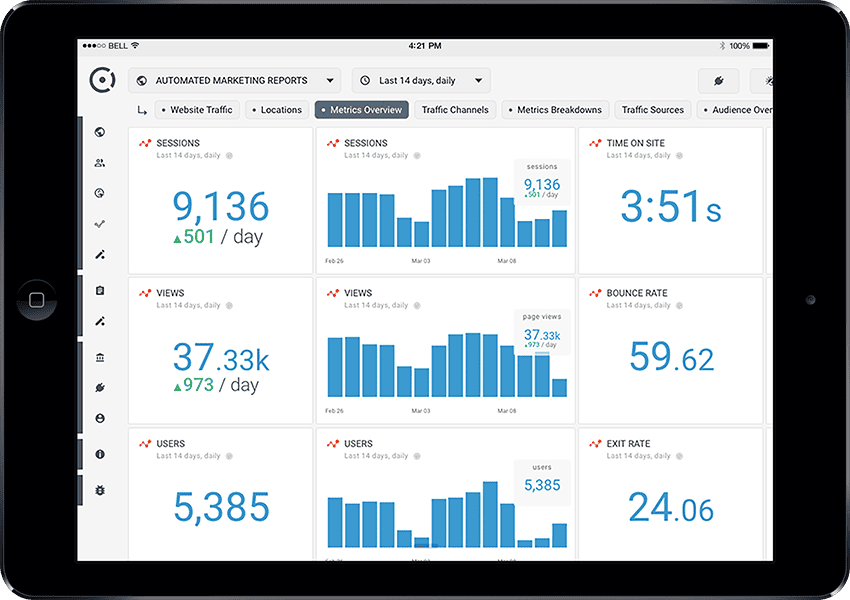Viewport: 850px width, 600px height.
Task: Open the info icon in left sidebar
Action: 100,454
